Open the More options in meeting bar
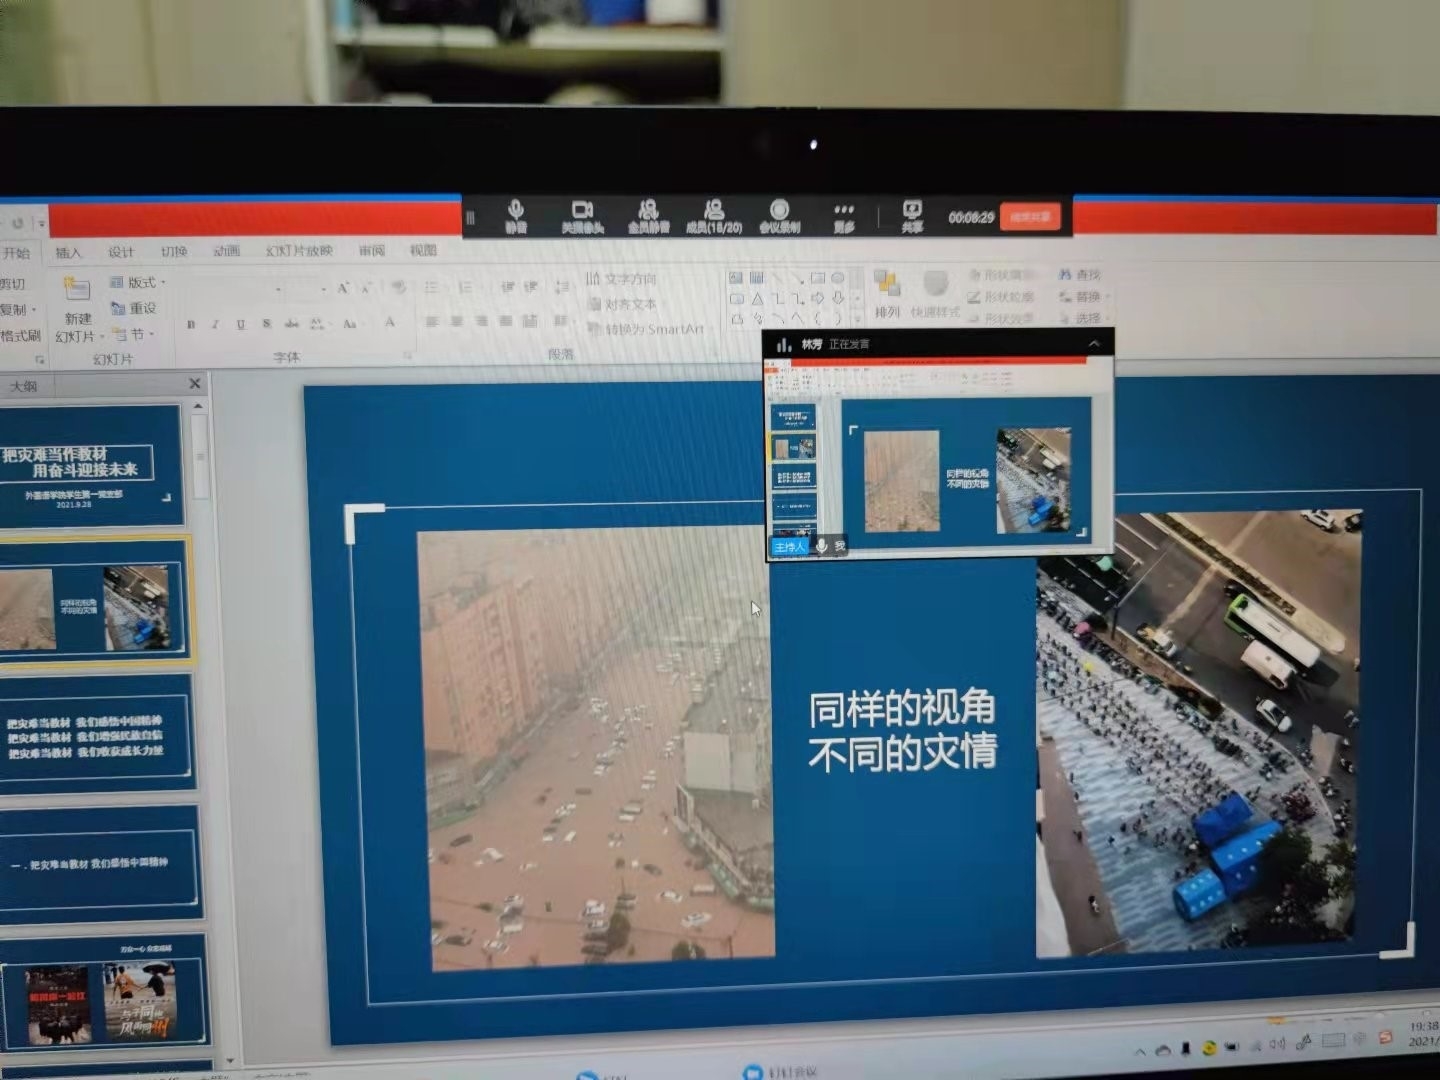Screen dimensions: 1440x1080 pyautogui.click(x=844, y=214)
